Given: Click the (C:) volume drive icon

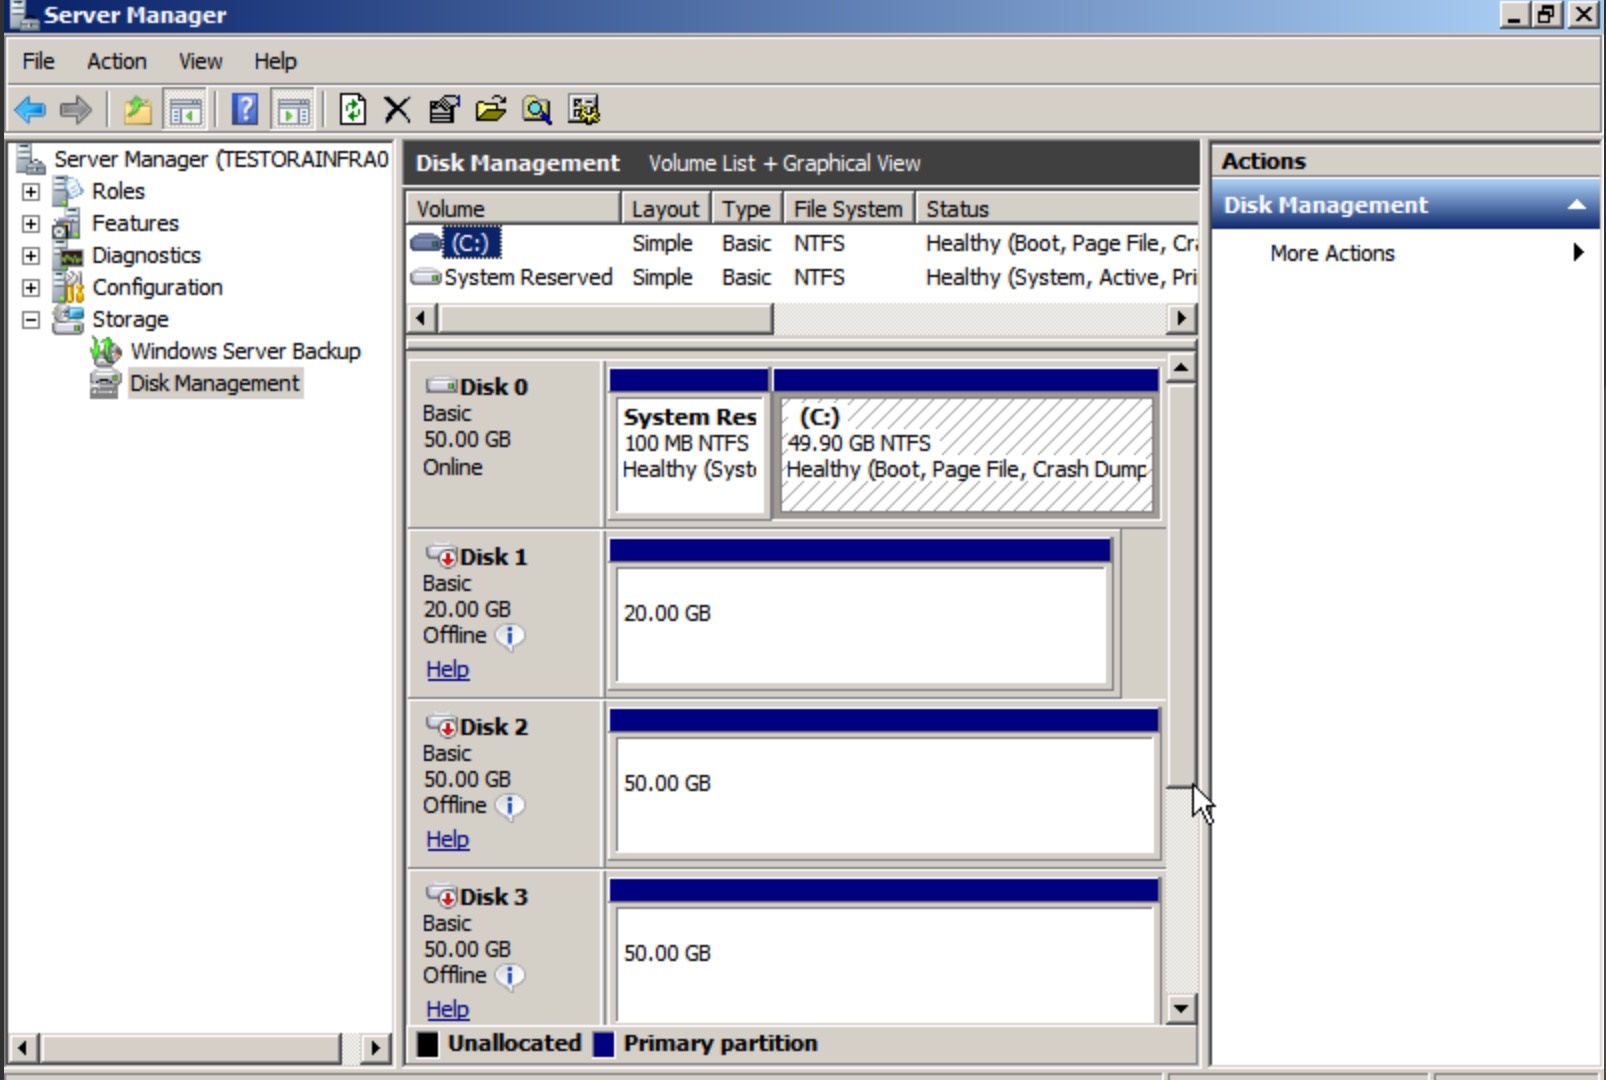Looking at the screenshot, I should click(x=426, y=243).
